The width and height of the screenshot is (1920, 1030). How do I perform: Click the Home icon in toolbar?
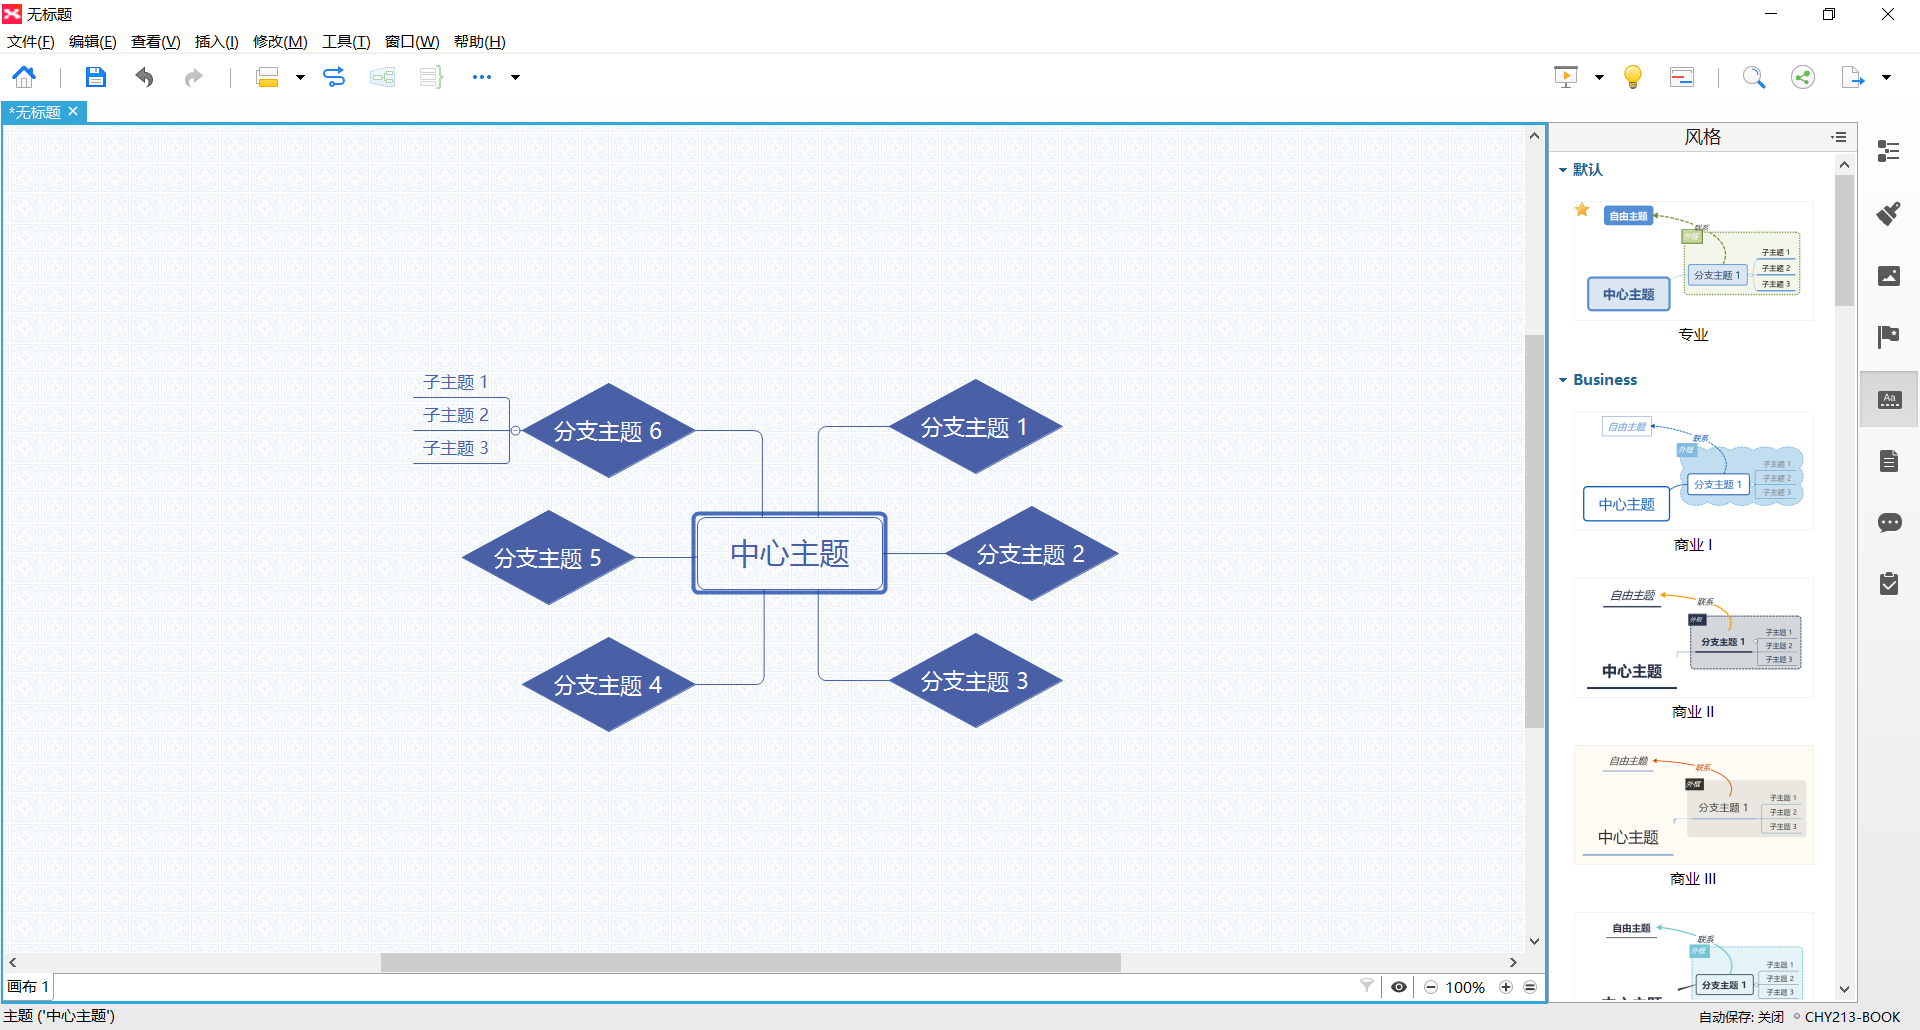24,77
